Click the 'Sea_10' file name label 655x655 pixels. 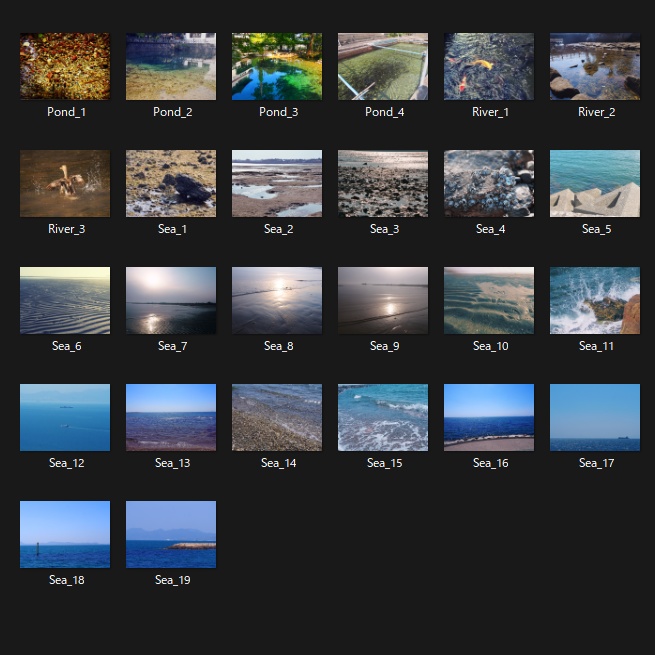(x=490, y=346)
